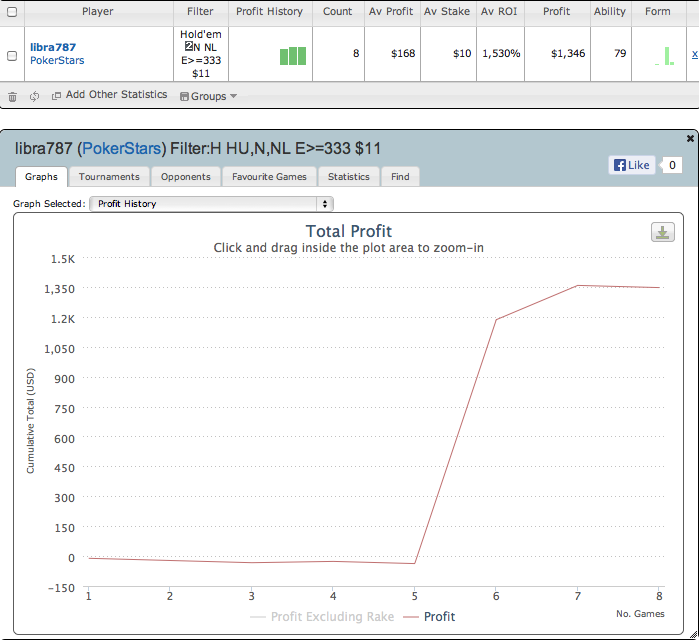699x641 pixels.
Task: Toggle the Profit legend series
Action: (x=429, y=617)
